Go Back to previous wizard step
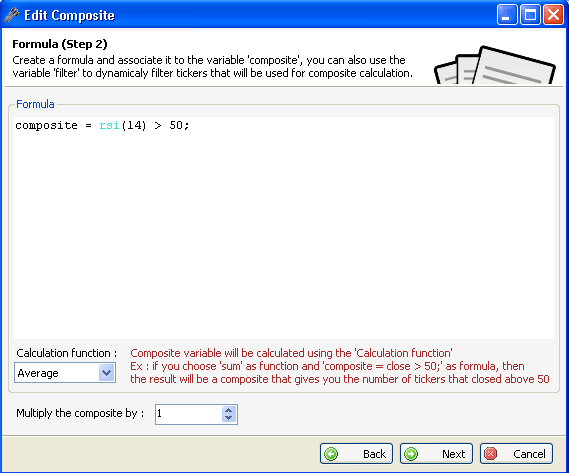This screenshot has height=473, width=569. point(356,454)
